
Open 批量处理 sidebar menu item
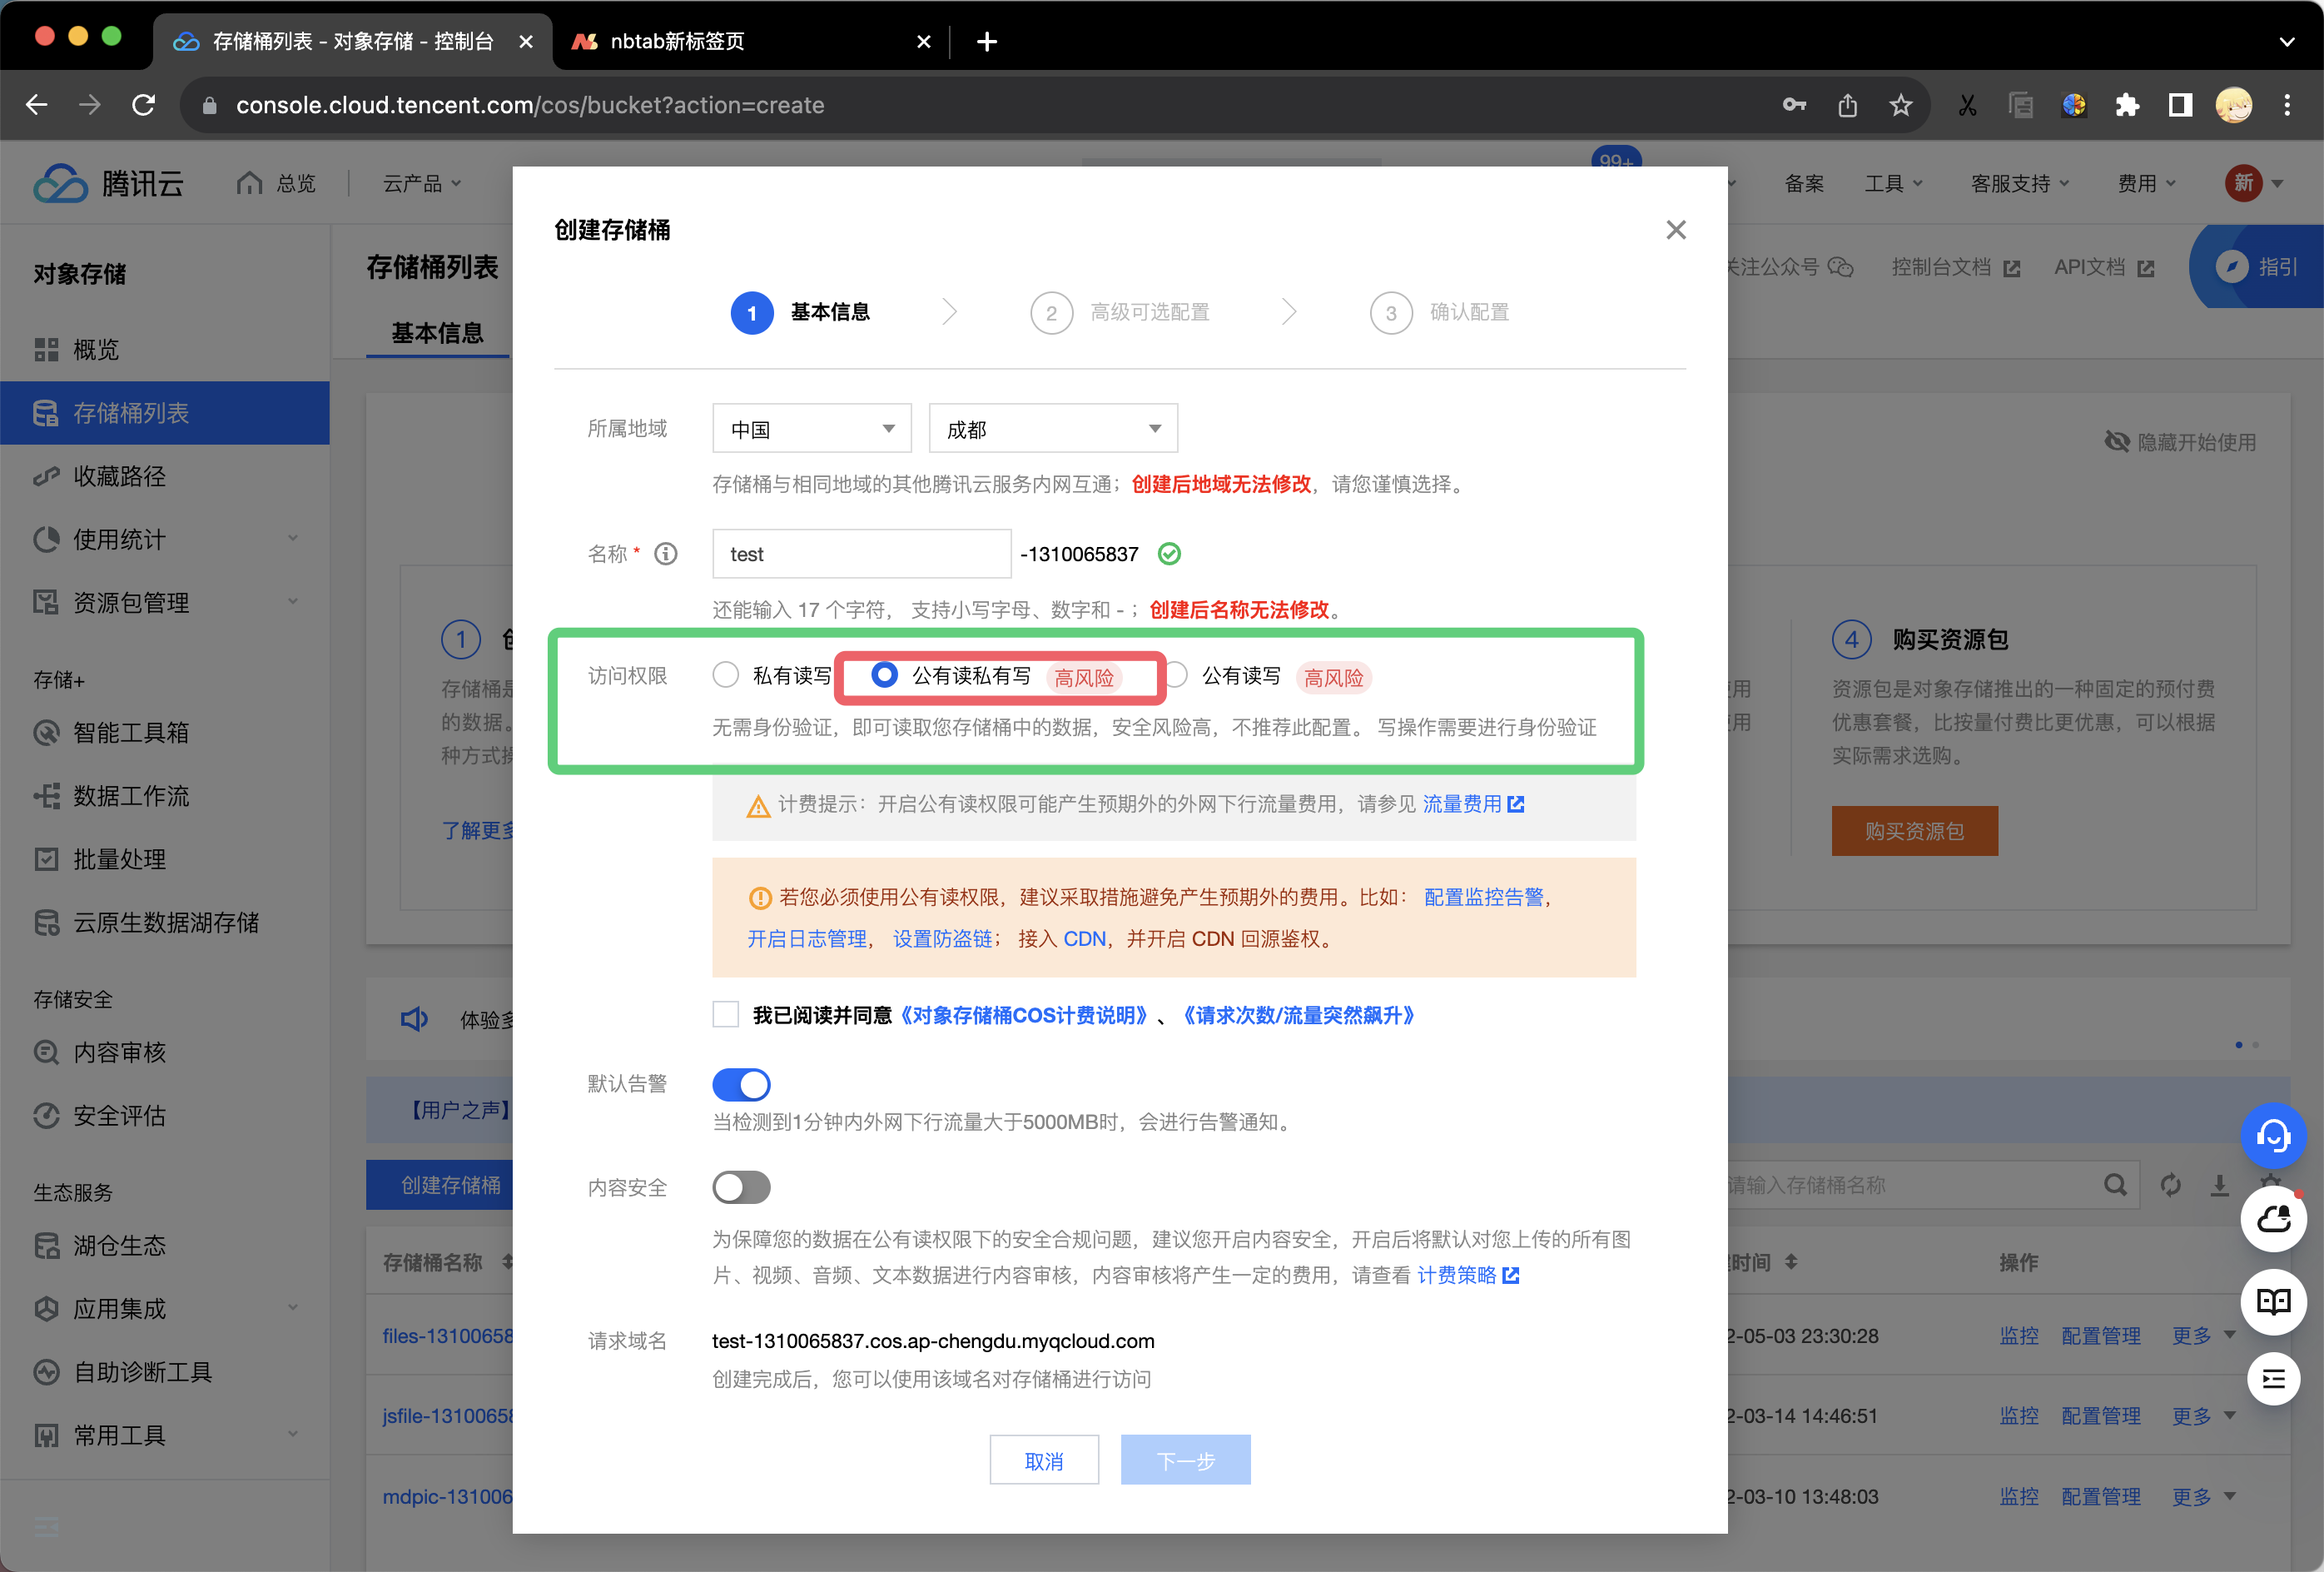(x=165, y=859)
